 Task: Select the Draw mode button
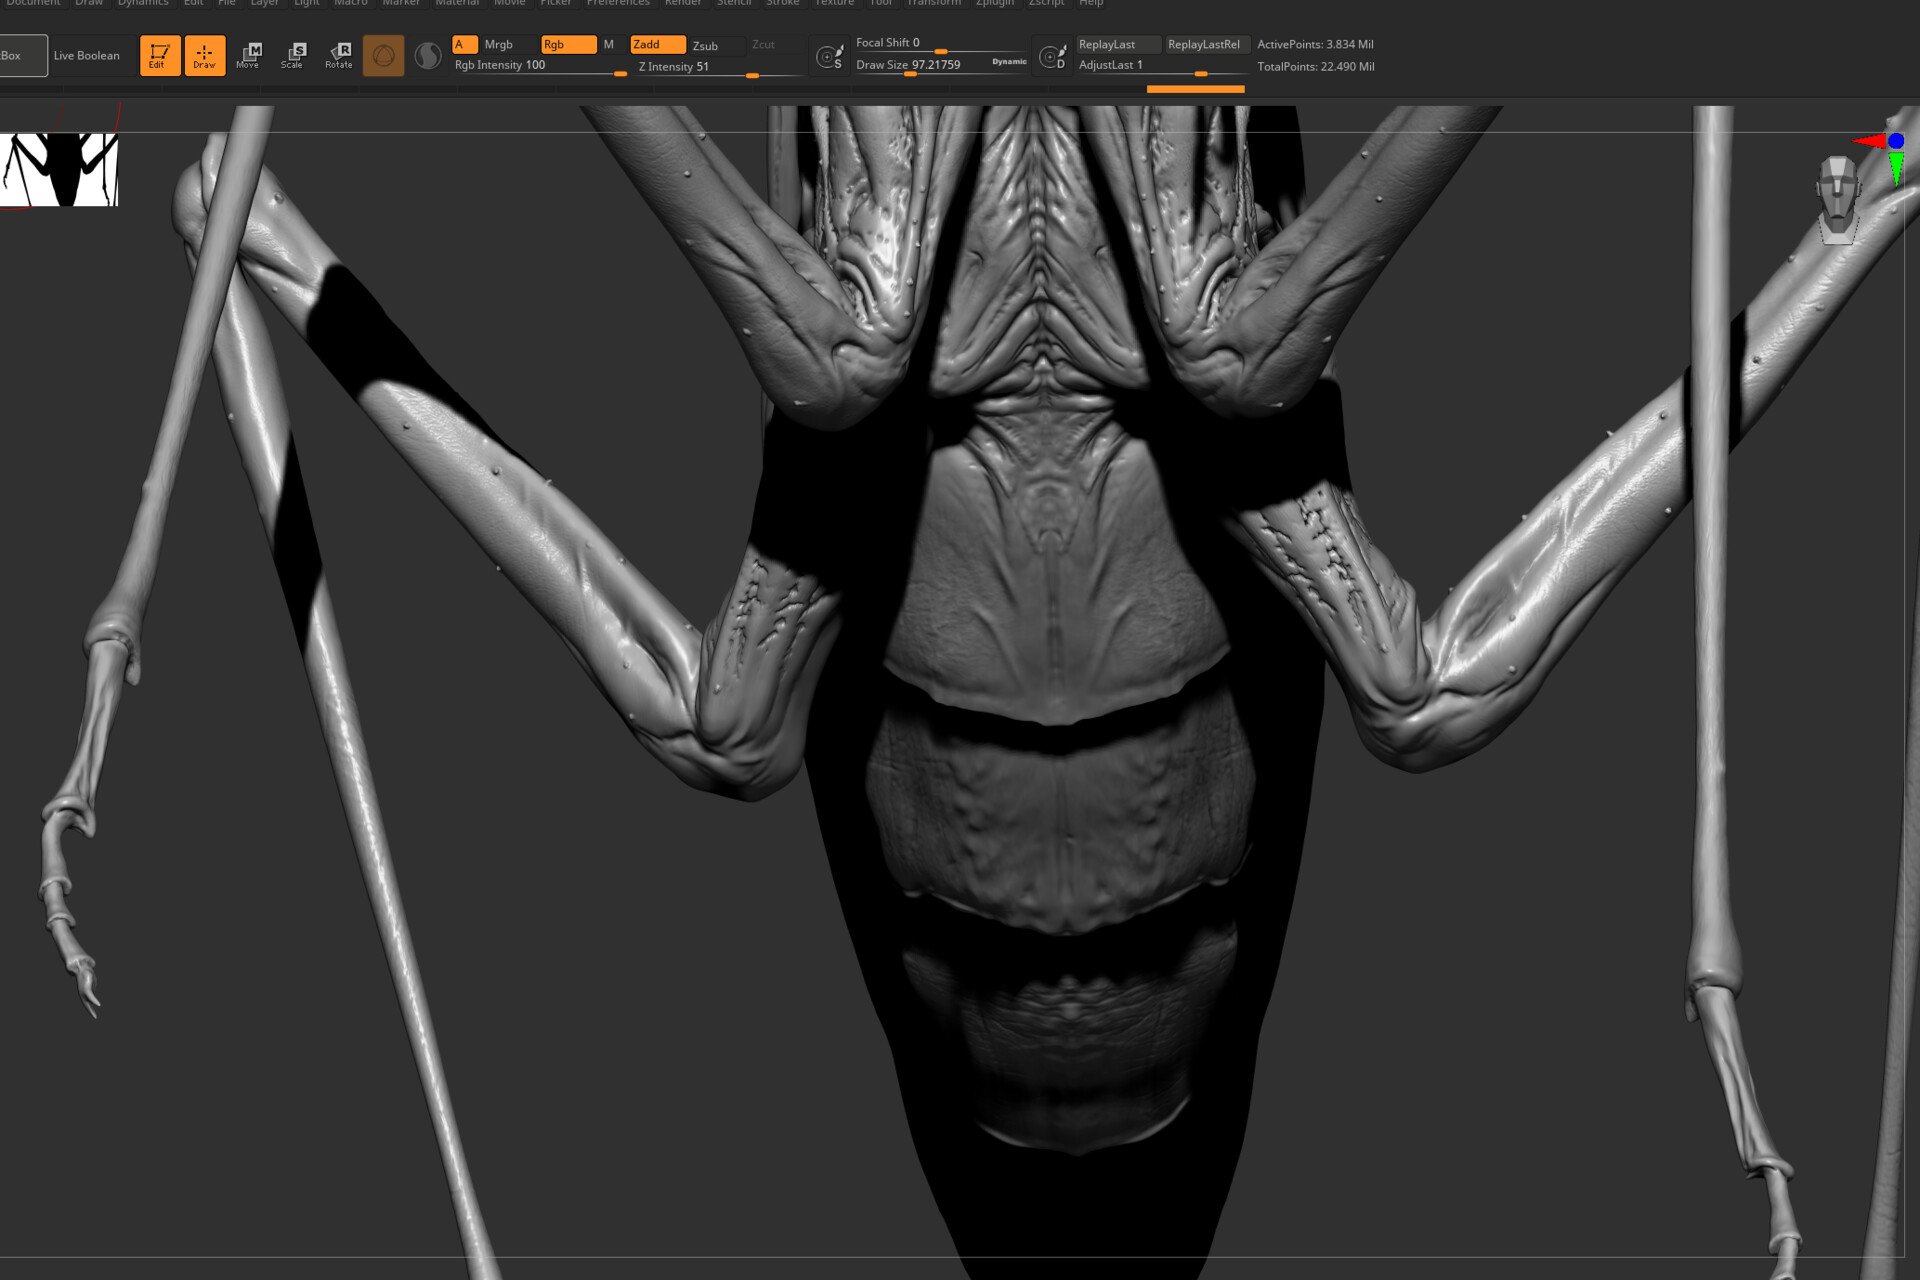(205, 56)
